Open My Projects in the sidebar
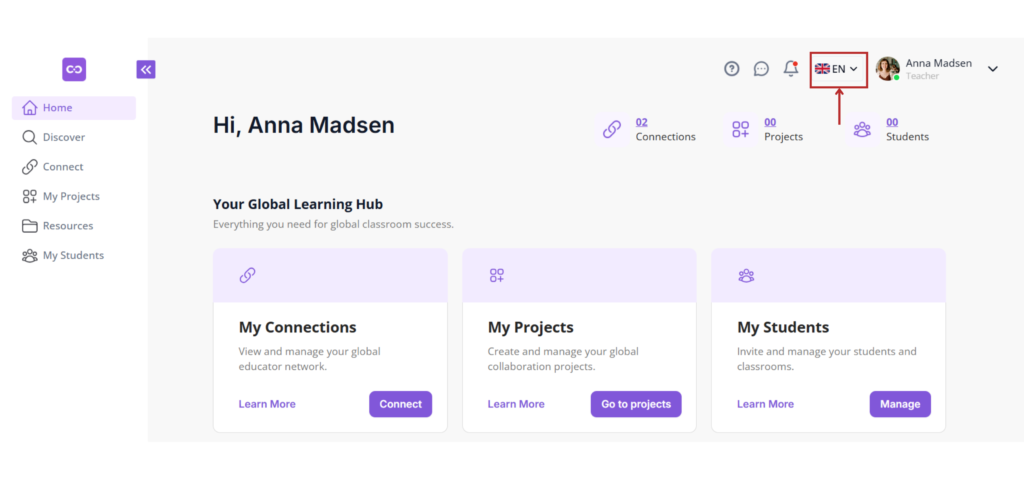Image resolution: width=1024 pixels, height=480 pixels. (70, 196)
